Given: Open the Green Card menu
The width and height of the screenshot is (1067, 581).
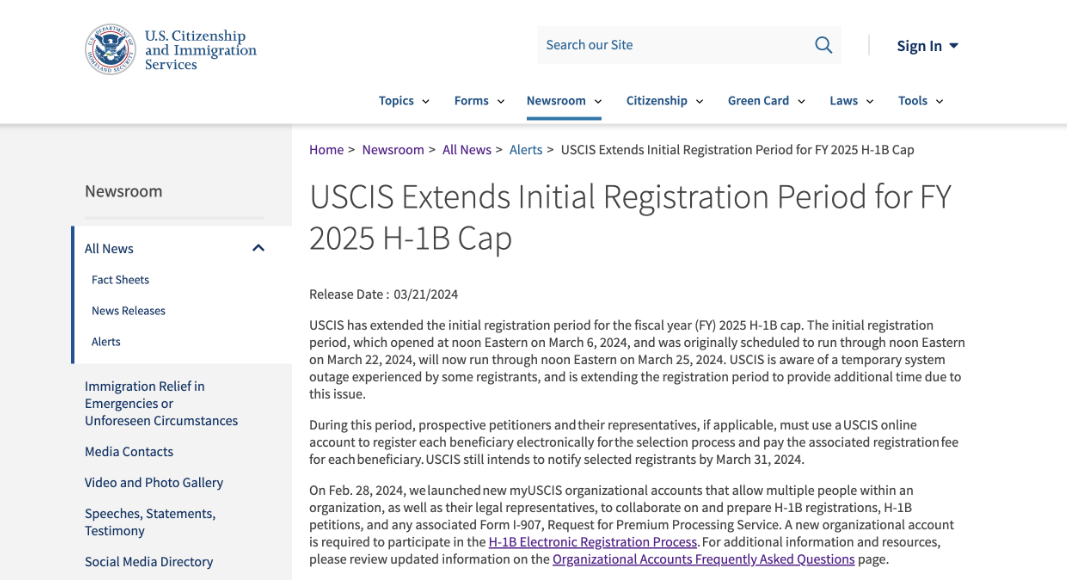Looking at the screenshot, I should [x=767, y=101].
